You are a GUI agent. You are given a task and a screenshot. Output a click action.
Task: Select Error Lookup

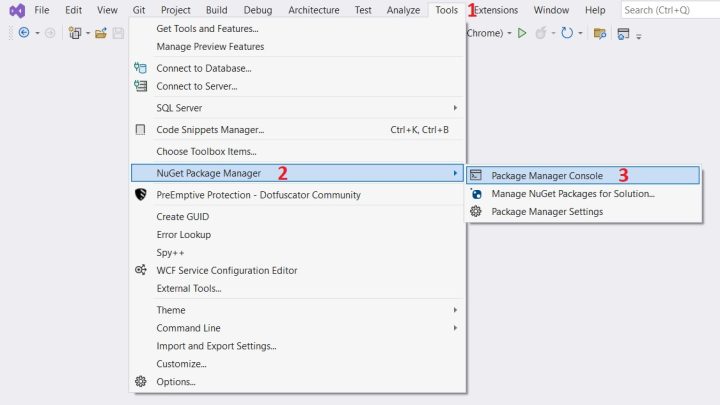coord(298,234)
